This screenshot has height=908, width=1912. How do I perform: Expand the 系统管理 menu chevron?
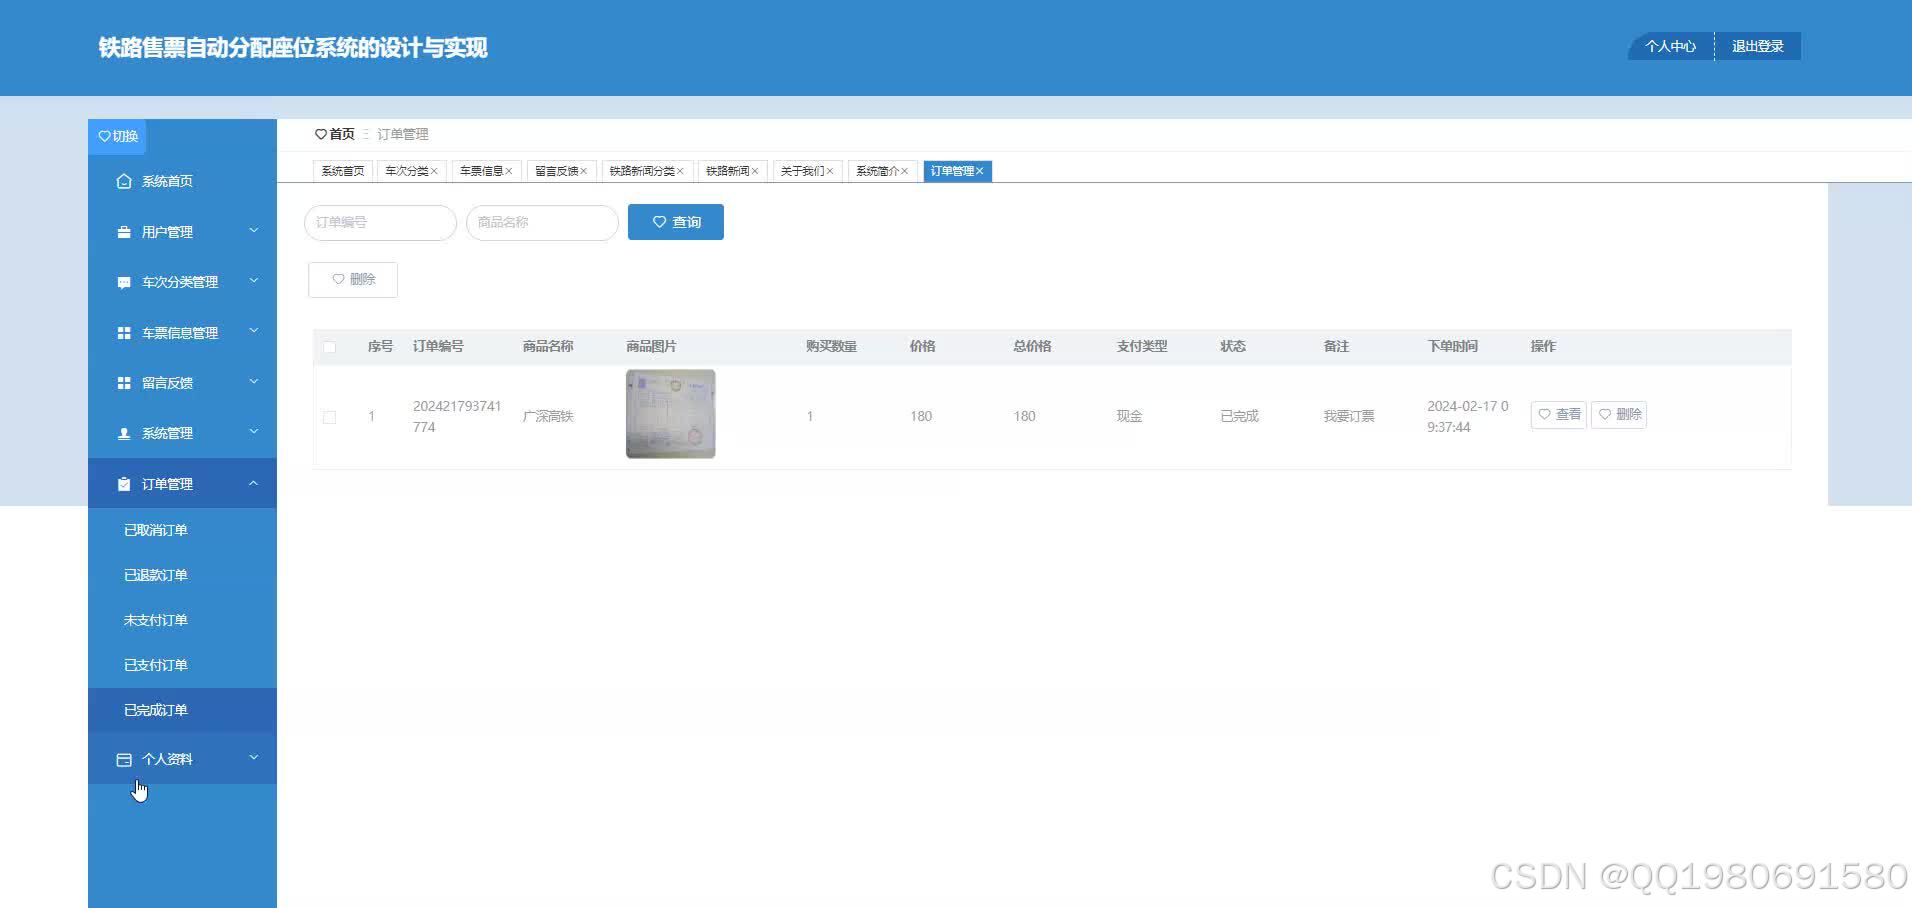pos(254,432)
